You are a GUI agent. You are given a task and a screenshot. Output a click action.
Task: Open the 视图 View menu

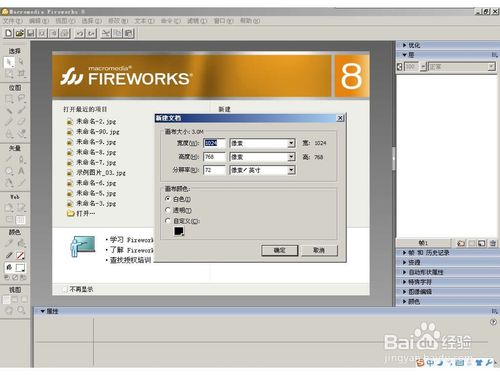coord(65,21)
